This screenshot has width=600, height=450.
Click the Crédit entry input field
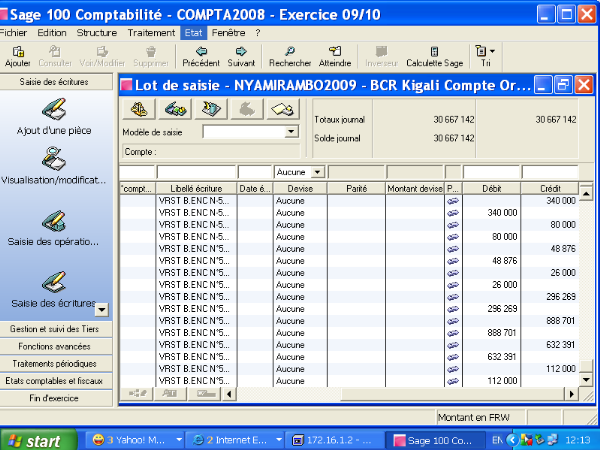(550, 172)
